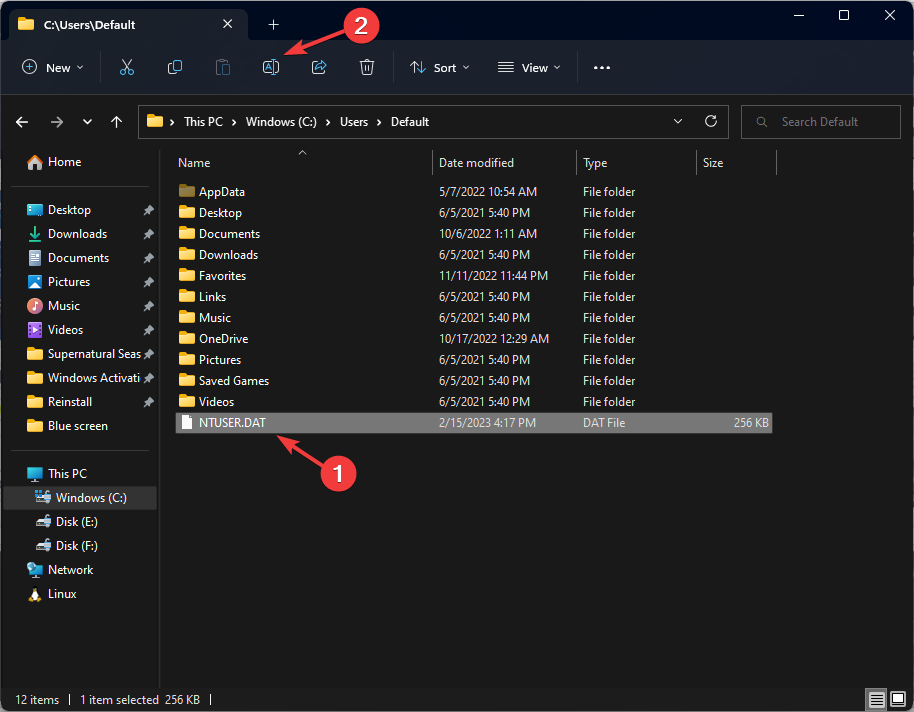Select Disk (E:) in the sidebar

[x=66, y=522]
